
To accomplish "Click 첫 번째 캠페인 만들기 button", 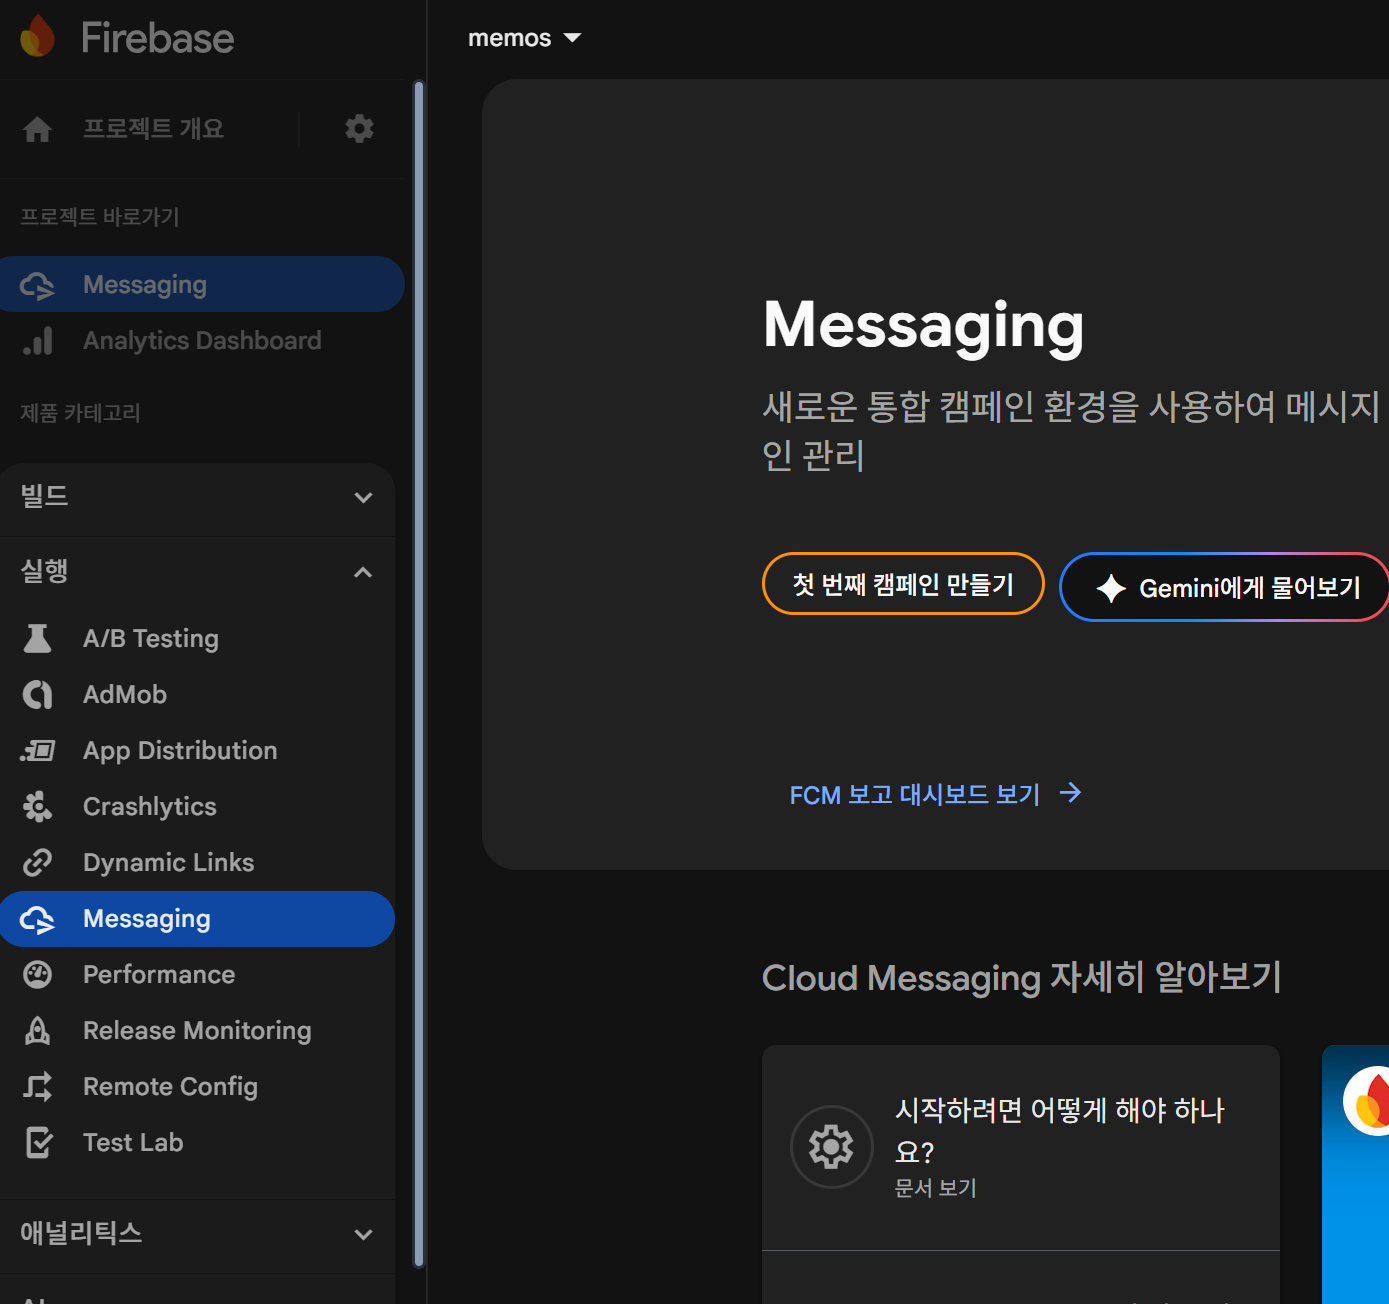I will (x=903, y=584).
